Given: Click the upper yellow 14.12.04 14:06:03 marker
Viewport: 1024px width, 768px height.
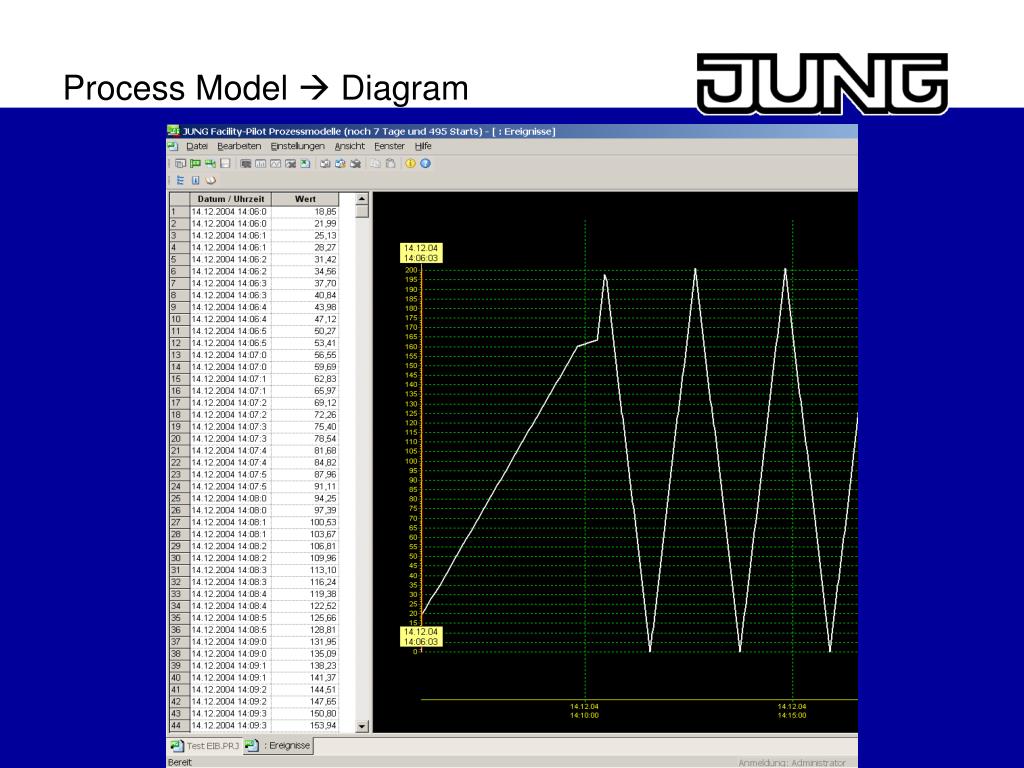Looking at the screenshot, I should [x=421, y=253].
